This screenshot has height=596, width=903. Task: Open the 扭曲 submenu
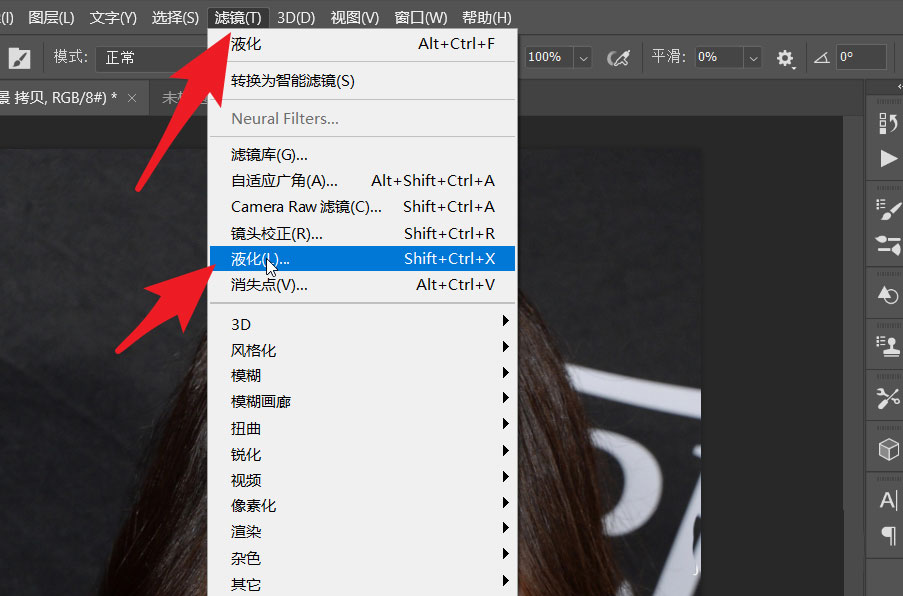(362, 428)
